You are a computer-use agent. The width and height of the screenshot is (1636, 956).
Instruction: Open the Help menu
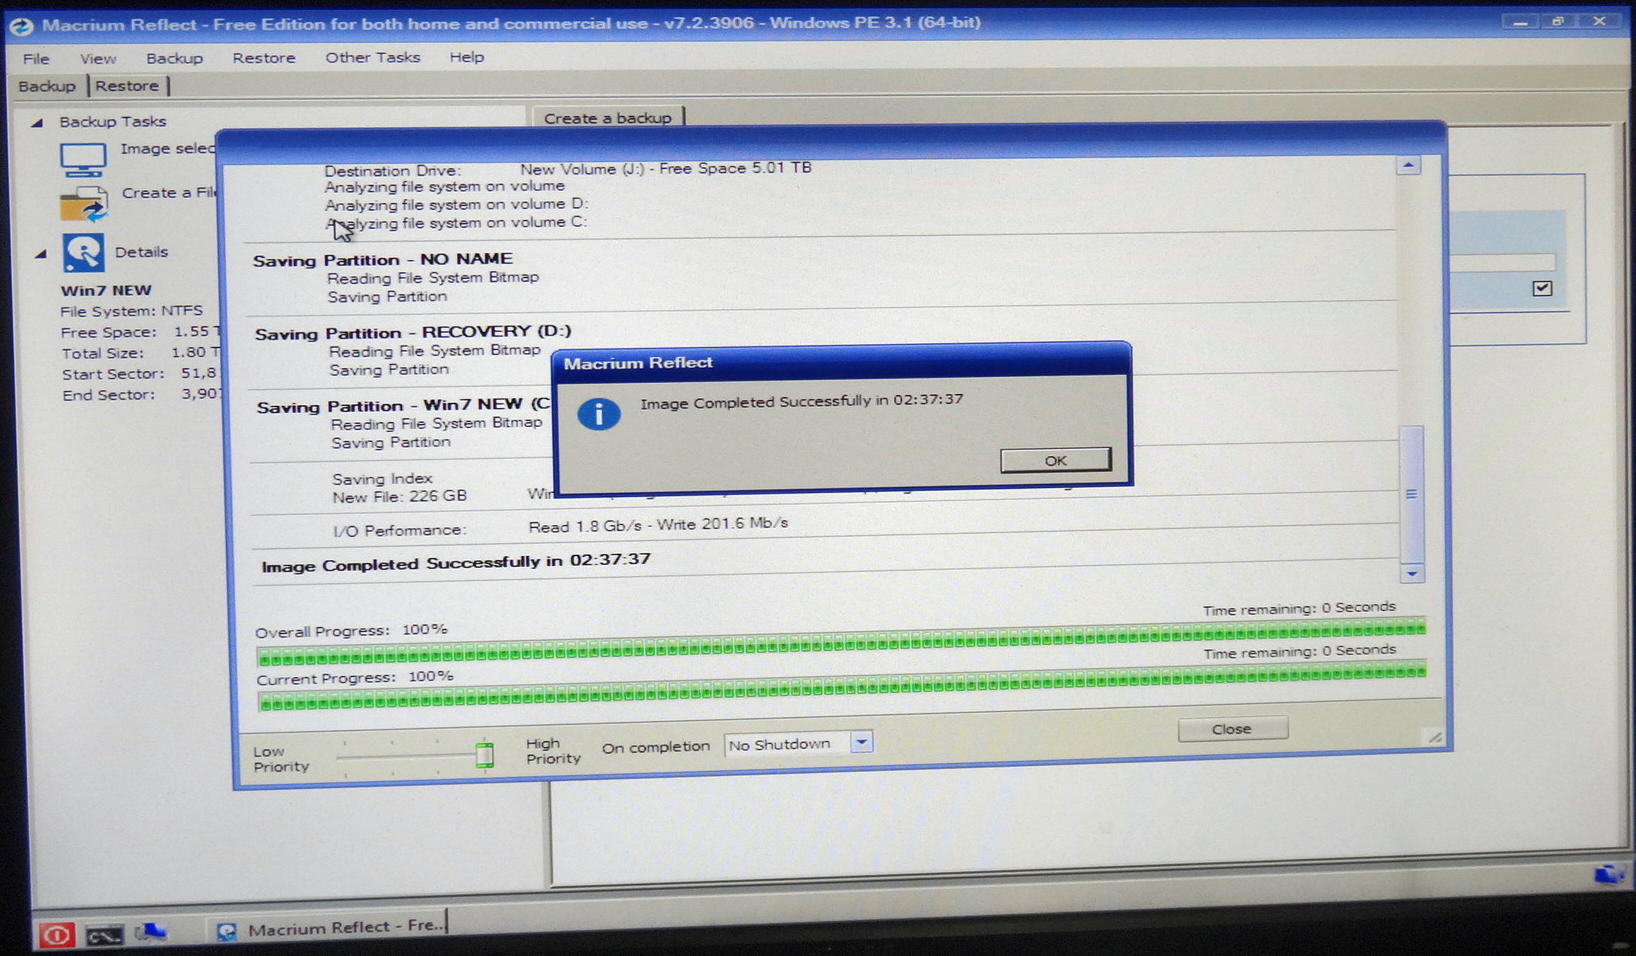(467, 57)
